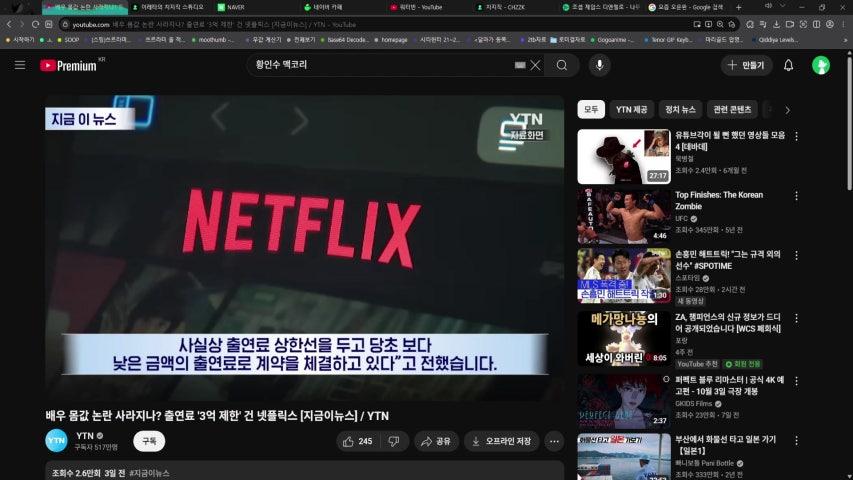Screen dimensions: 853x480
Task: Open options menu for 부산에서 화물선 video
Action: pos(796,440)
